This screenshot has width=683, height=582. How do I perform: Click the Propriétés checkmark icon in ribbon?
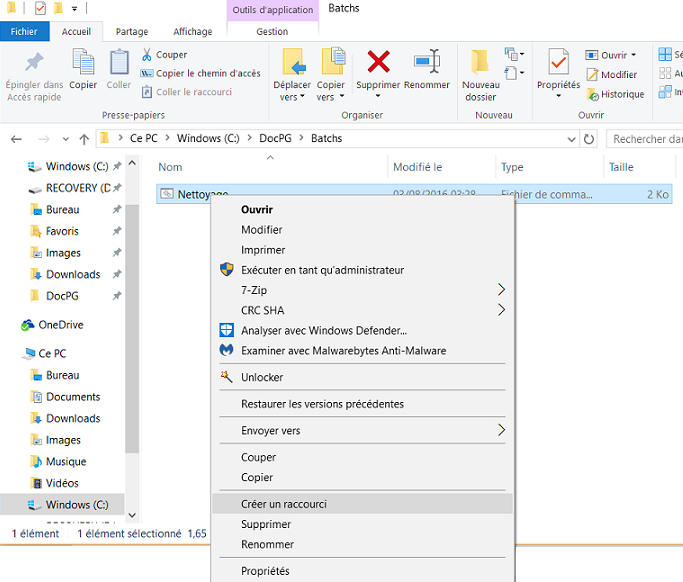tap(558, 62)
